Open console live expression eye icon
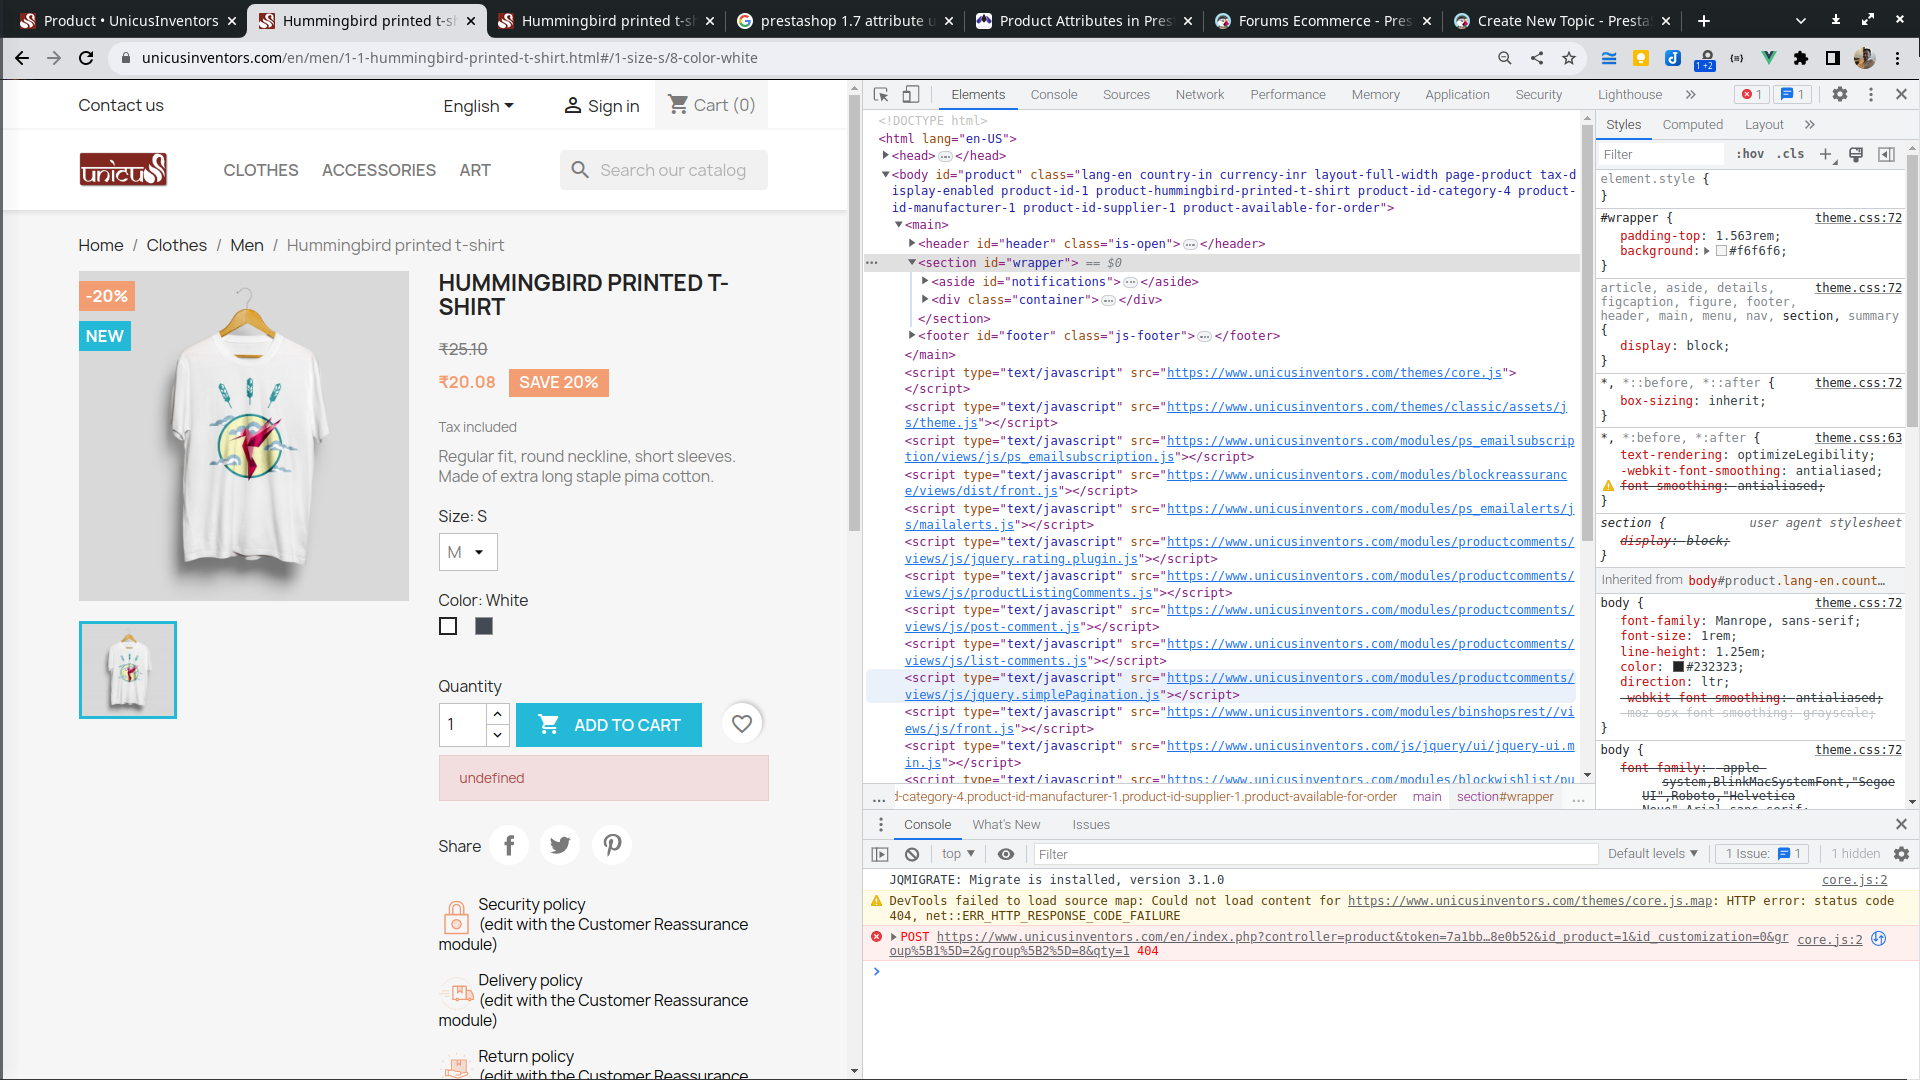This screenshot has height=1080, width=1920. point(1006,854)
